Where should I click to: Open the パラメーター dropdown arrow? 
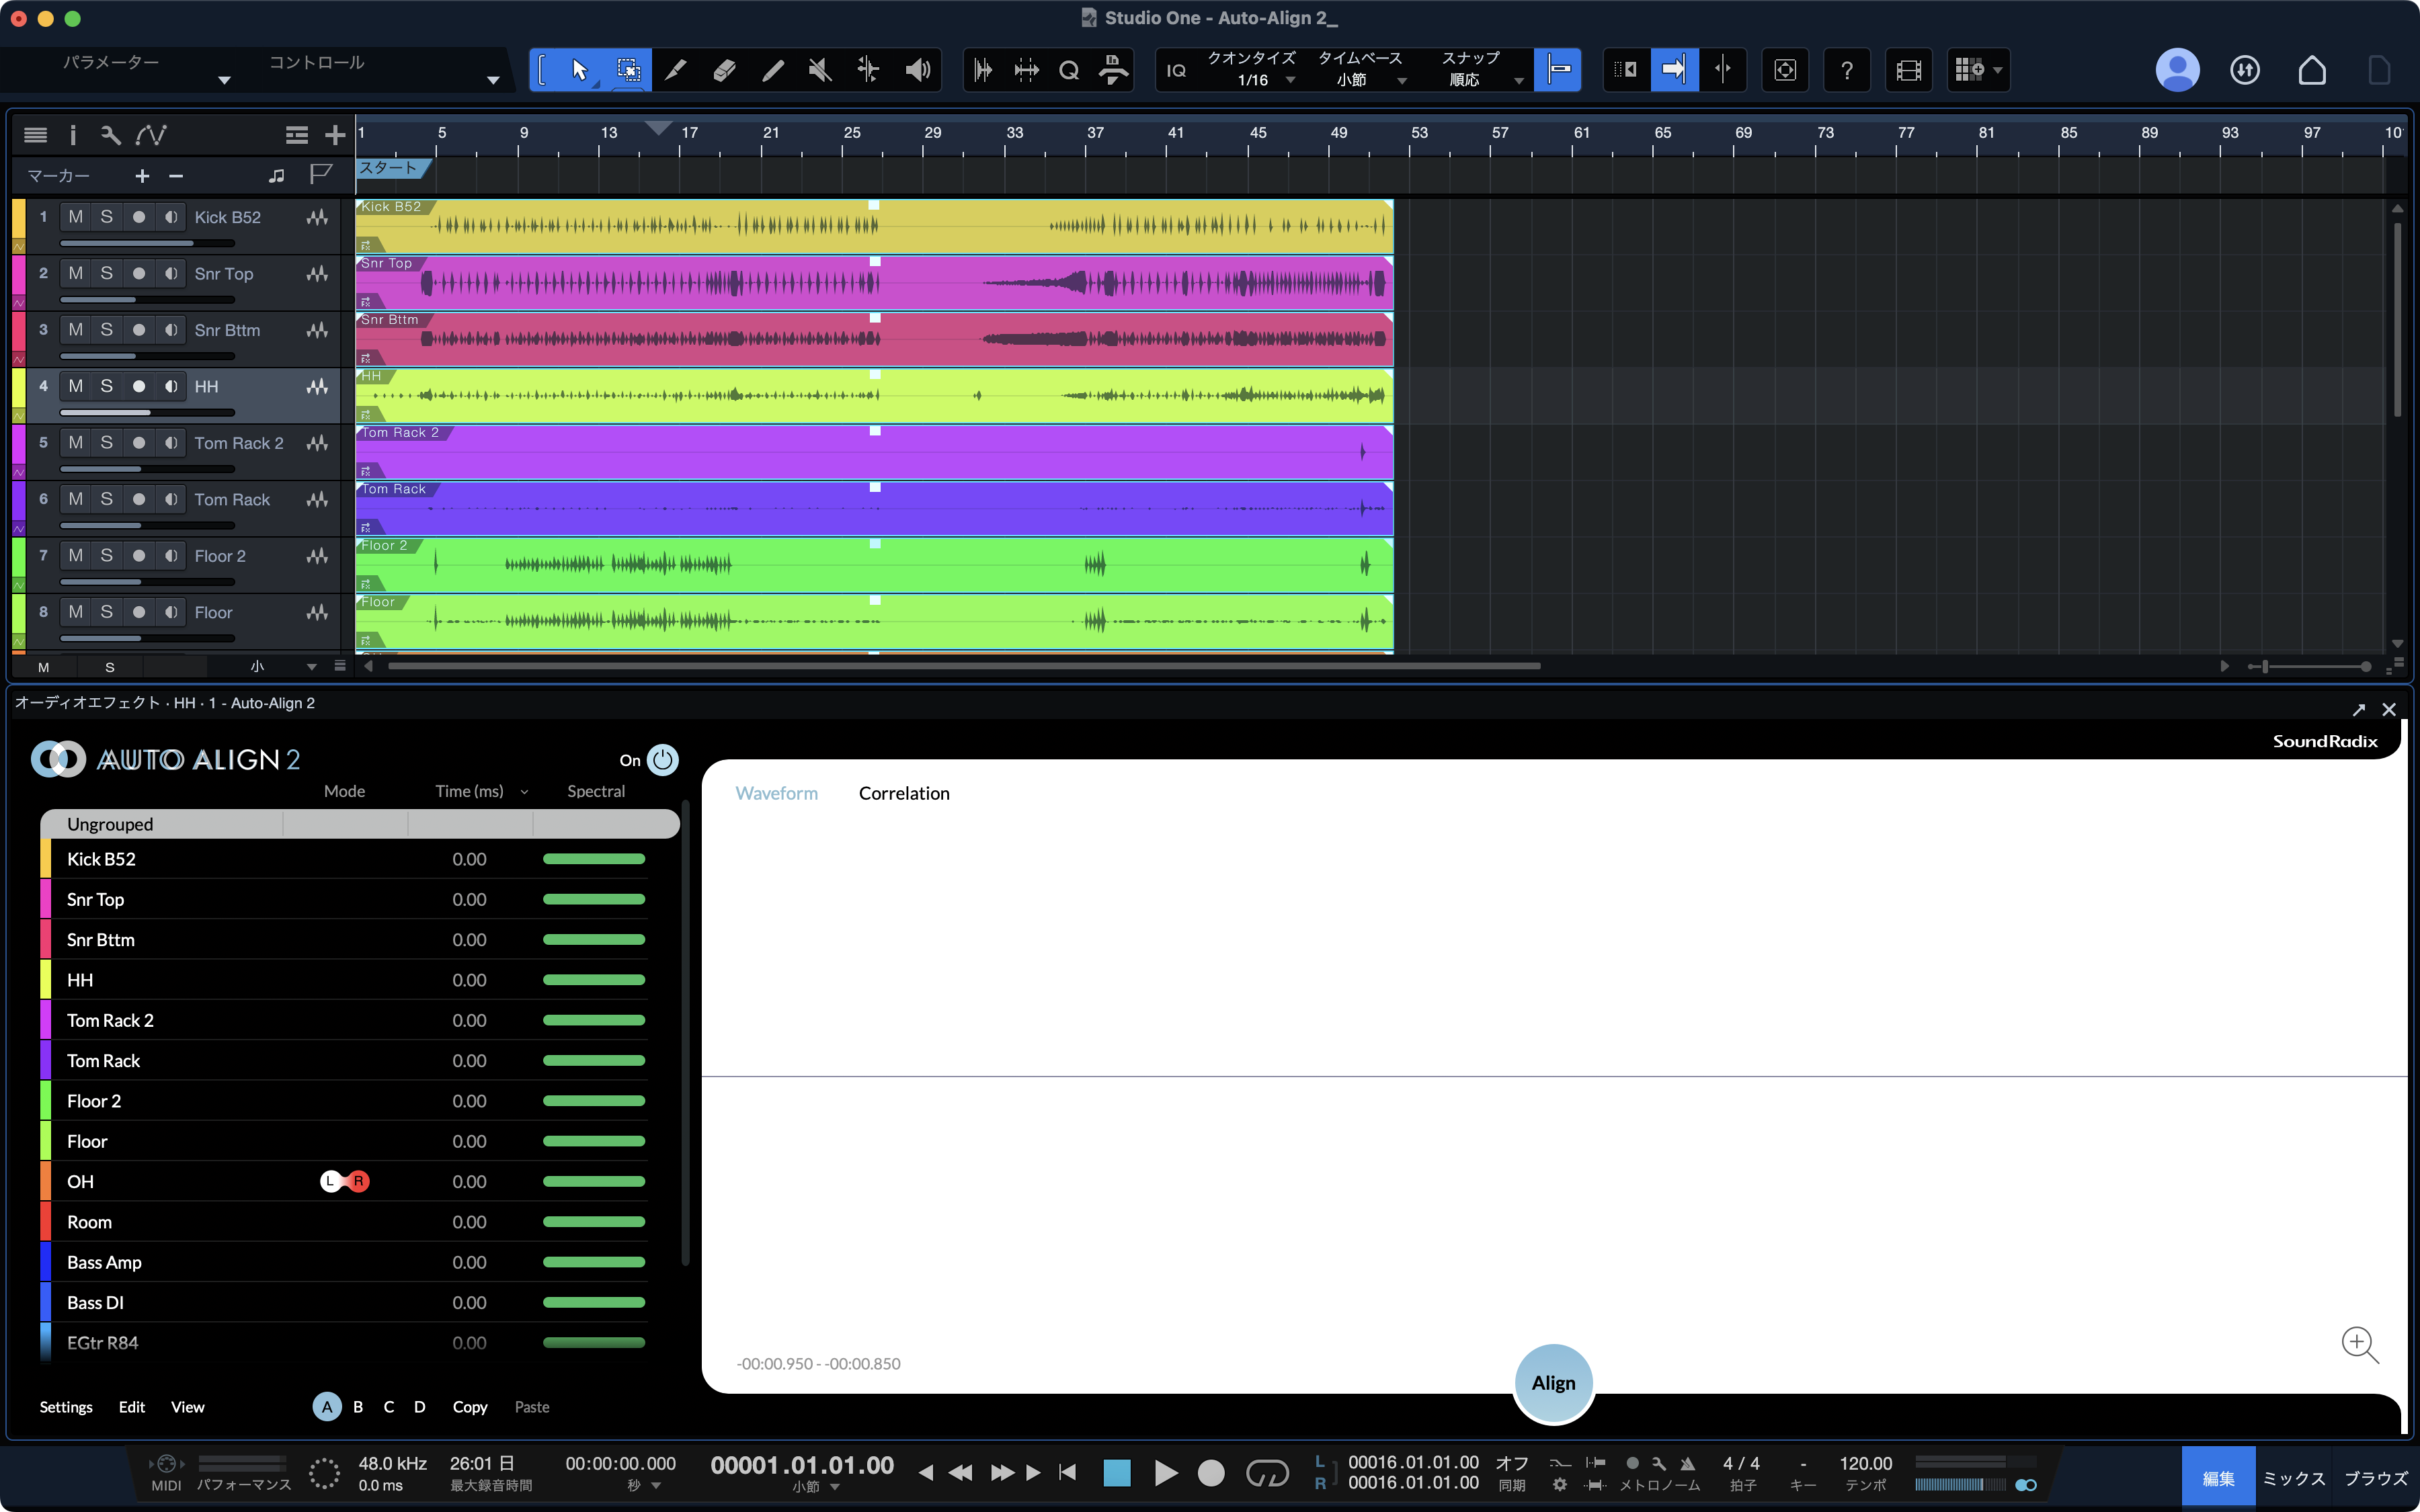tap(224, 80)
